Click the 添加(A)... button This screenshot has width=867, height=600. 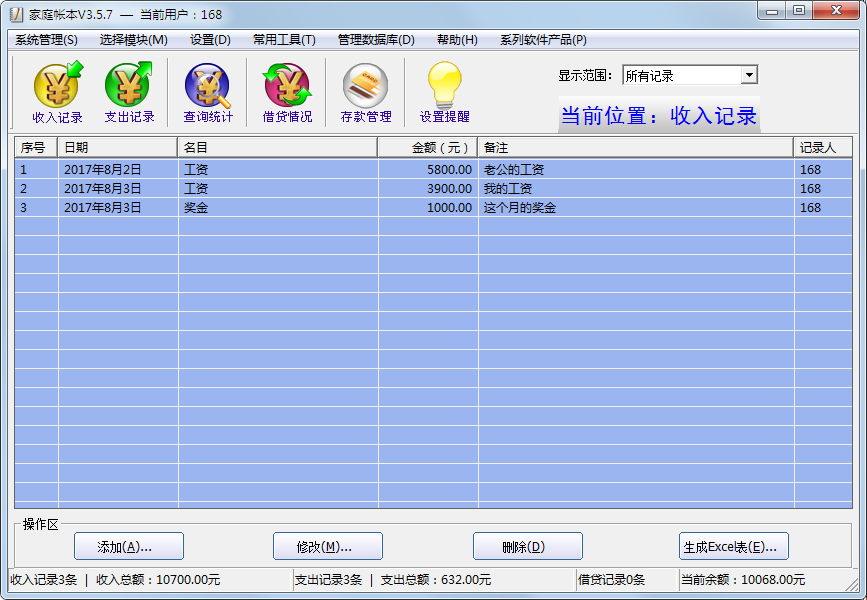pyautogui.click(x=129, y=546)
